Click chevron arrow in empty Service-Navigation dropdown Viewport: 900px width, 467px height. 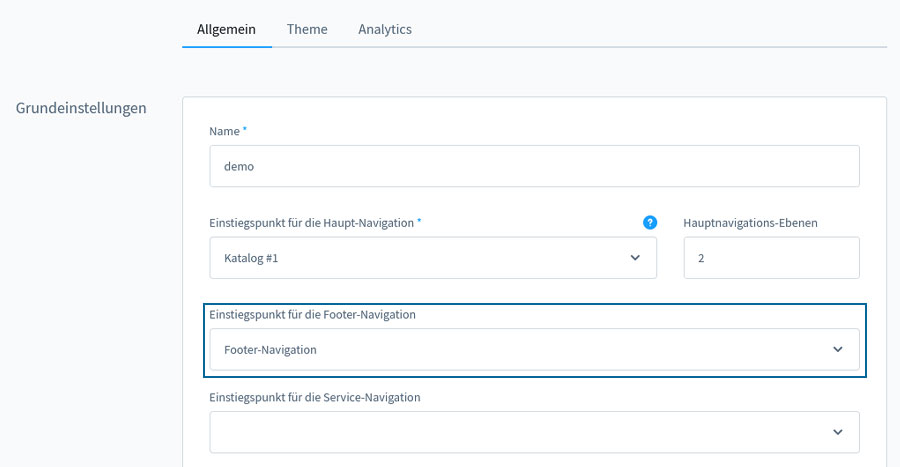pos(837,432)
